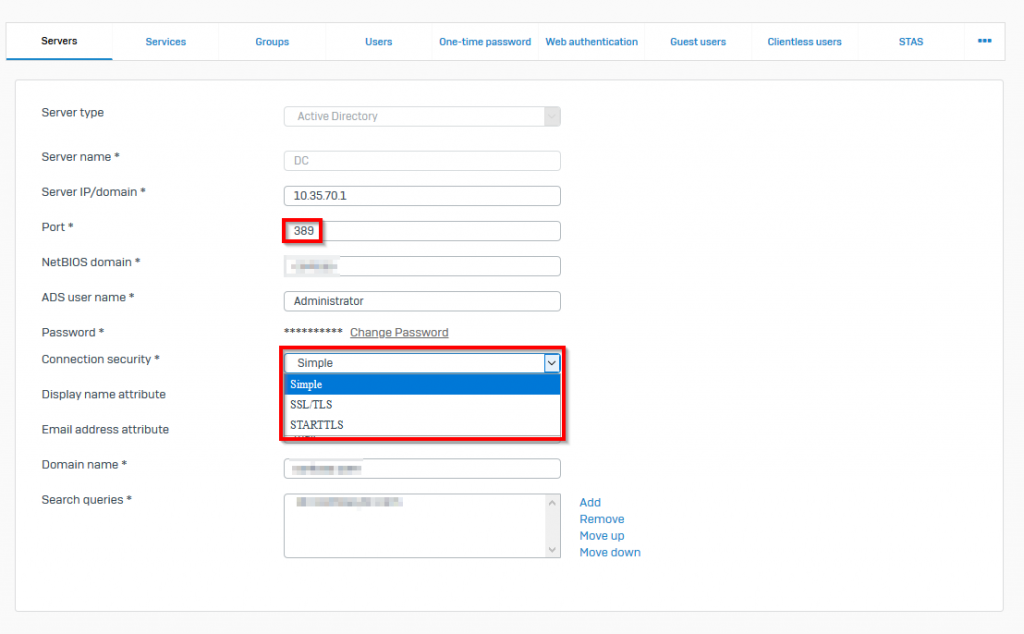This screenshot has height=634, width=1024.
Task: Go to the Users tab
Action: [x=378, y=42]
